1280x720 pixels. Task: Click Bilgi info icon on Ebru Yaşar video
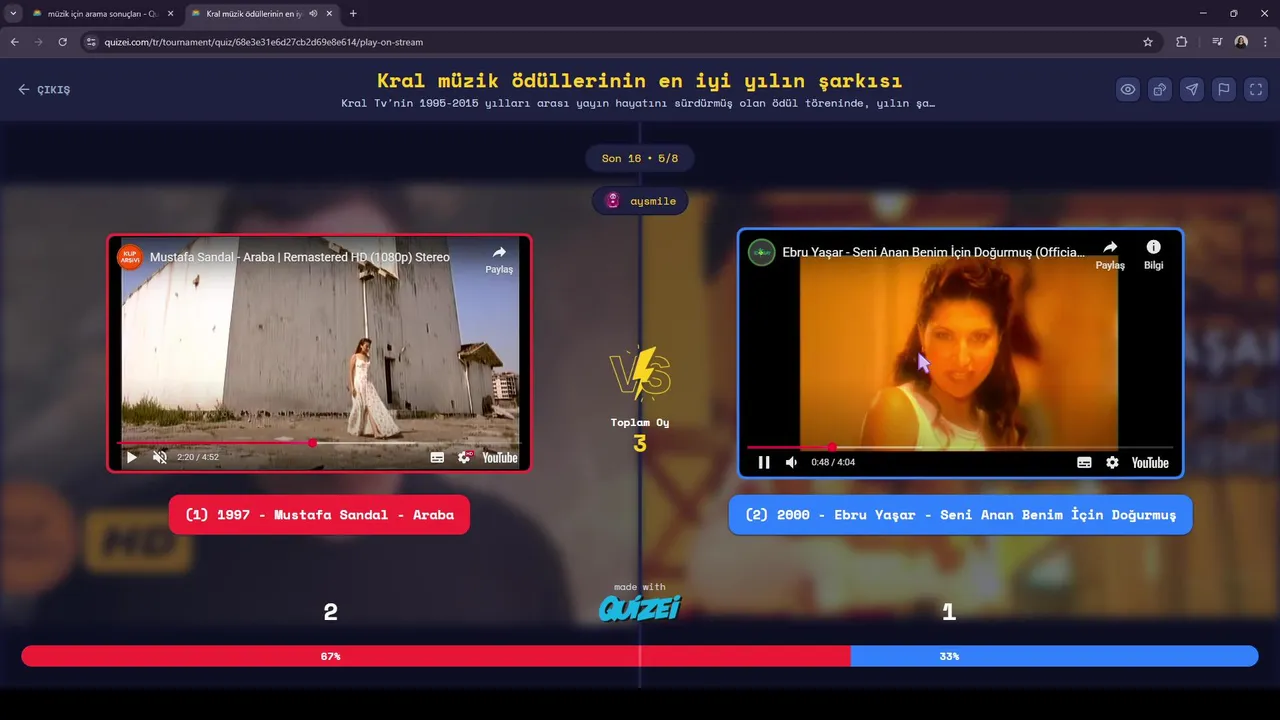click(1154, 255)
